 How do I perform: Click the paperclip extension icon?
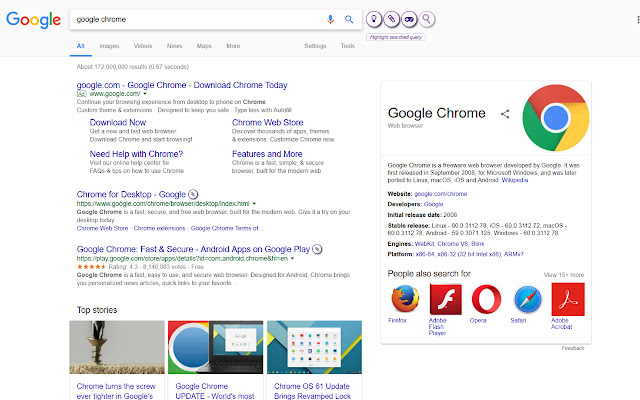coord(391,19)
